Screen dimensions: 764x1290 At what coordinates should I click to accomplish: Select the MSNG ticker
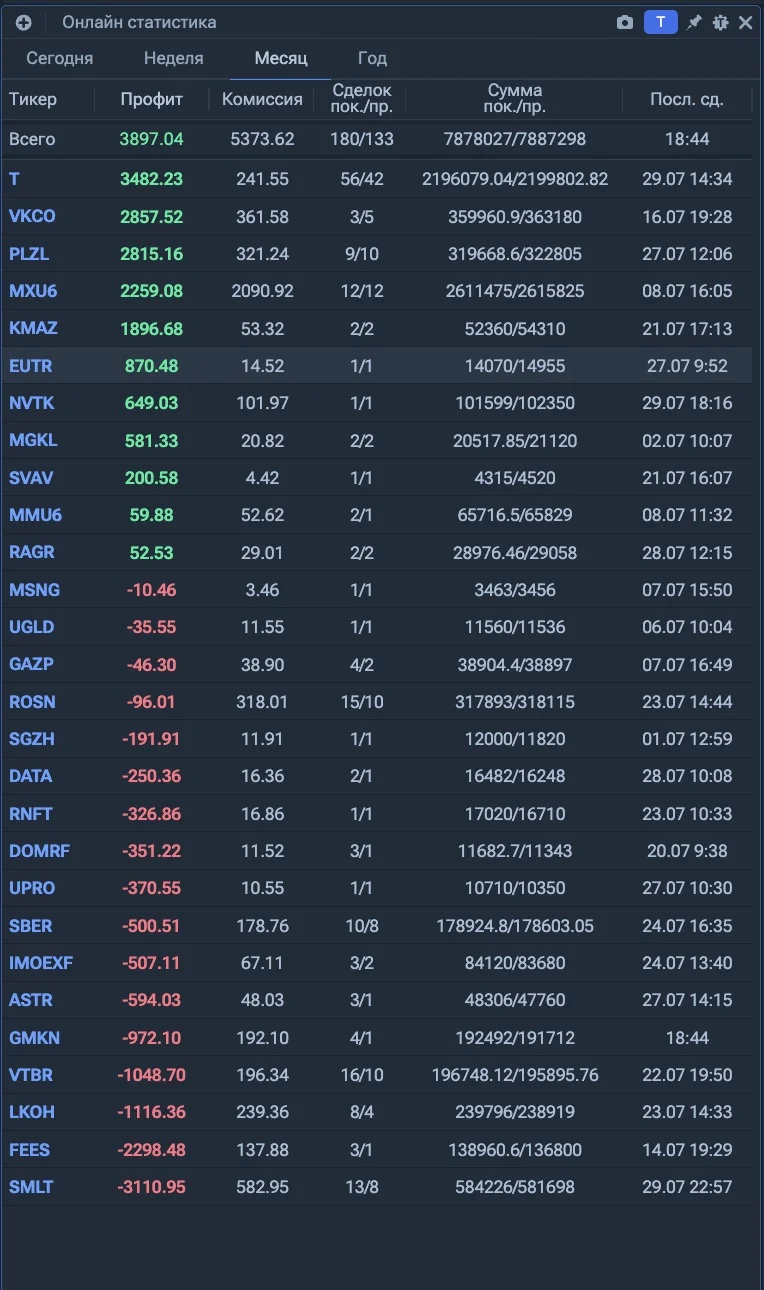34,590
